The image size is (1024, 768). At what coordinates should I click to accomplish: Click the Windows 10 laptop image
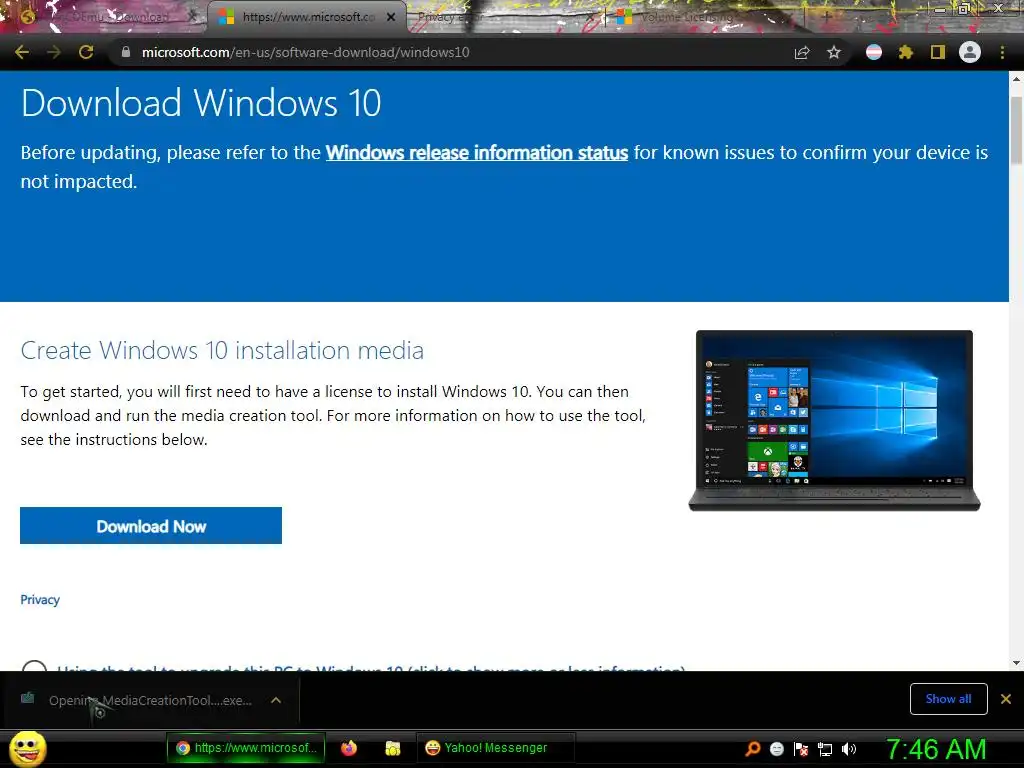click(834, 421)
